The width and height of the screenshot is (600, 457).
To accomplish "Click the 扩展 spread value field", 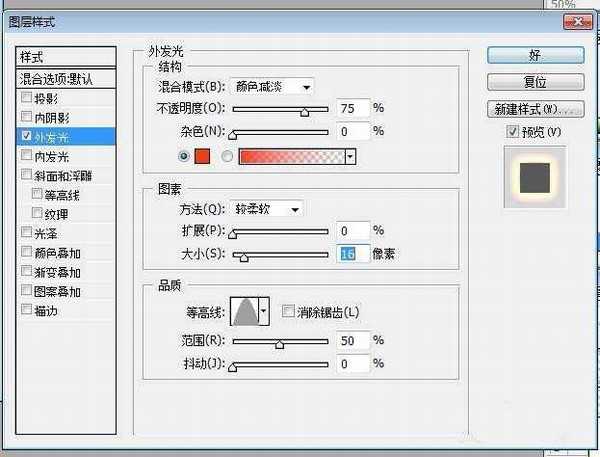I will point(353,231).
